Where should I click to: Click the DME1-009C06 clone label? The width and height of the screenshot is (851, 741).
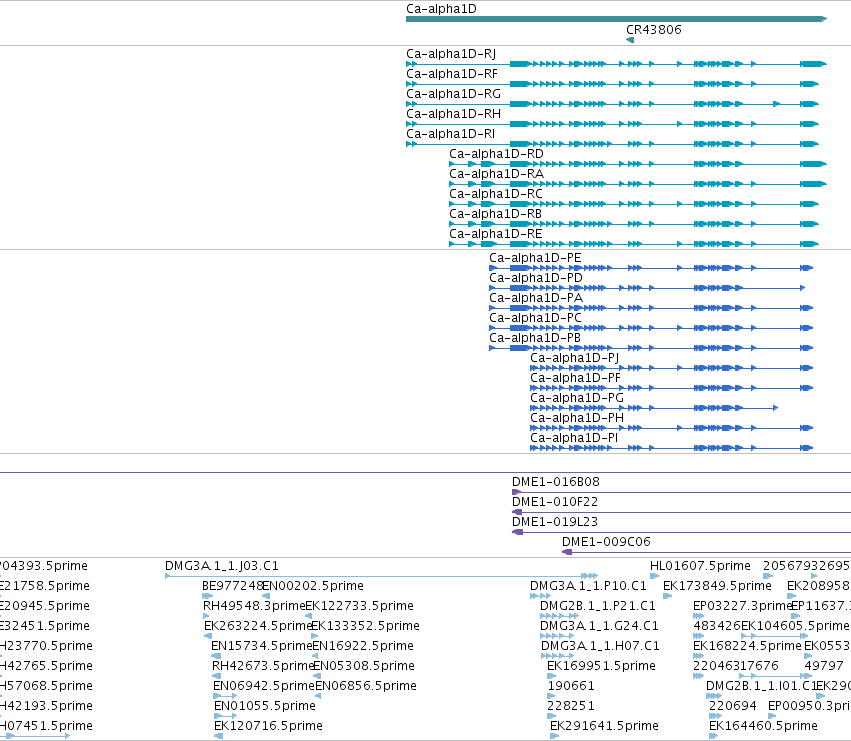coord(606,542)
